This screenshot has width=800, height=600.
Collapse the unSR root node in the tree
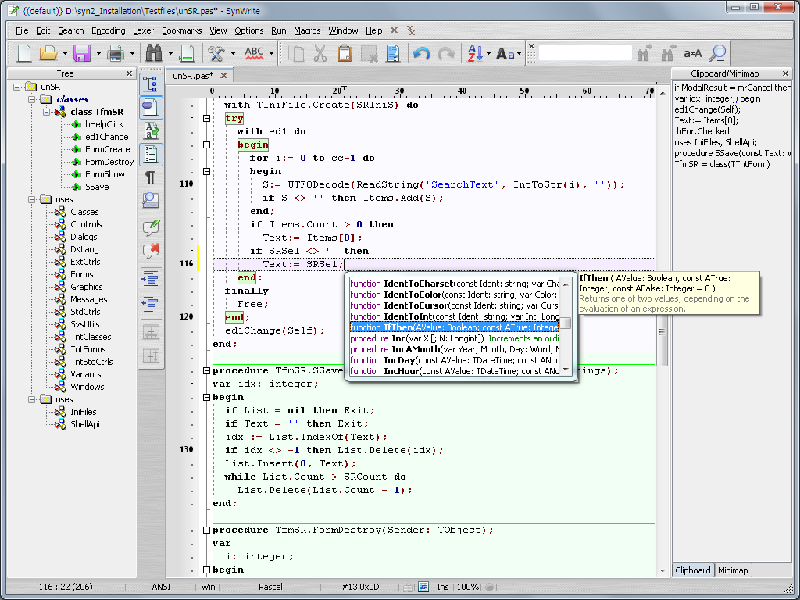tap(17, 87)
